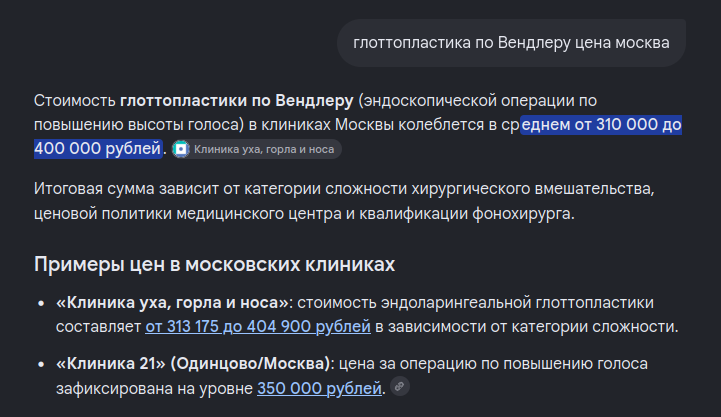Click the bullet marker before «Клиника уха, горла и носа»
The image size is (721, 417).
[41, 303]
